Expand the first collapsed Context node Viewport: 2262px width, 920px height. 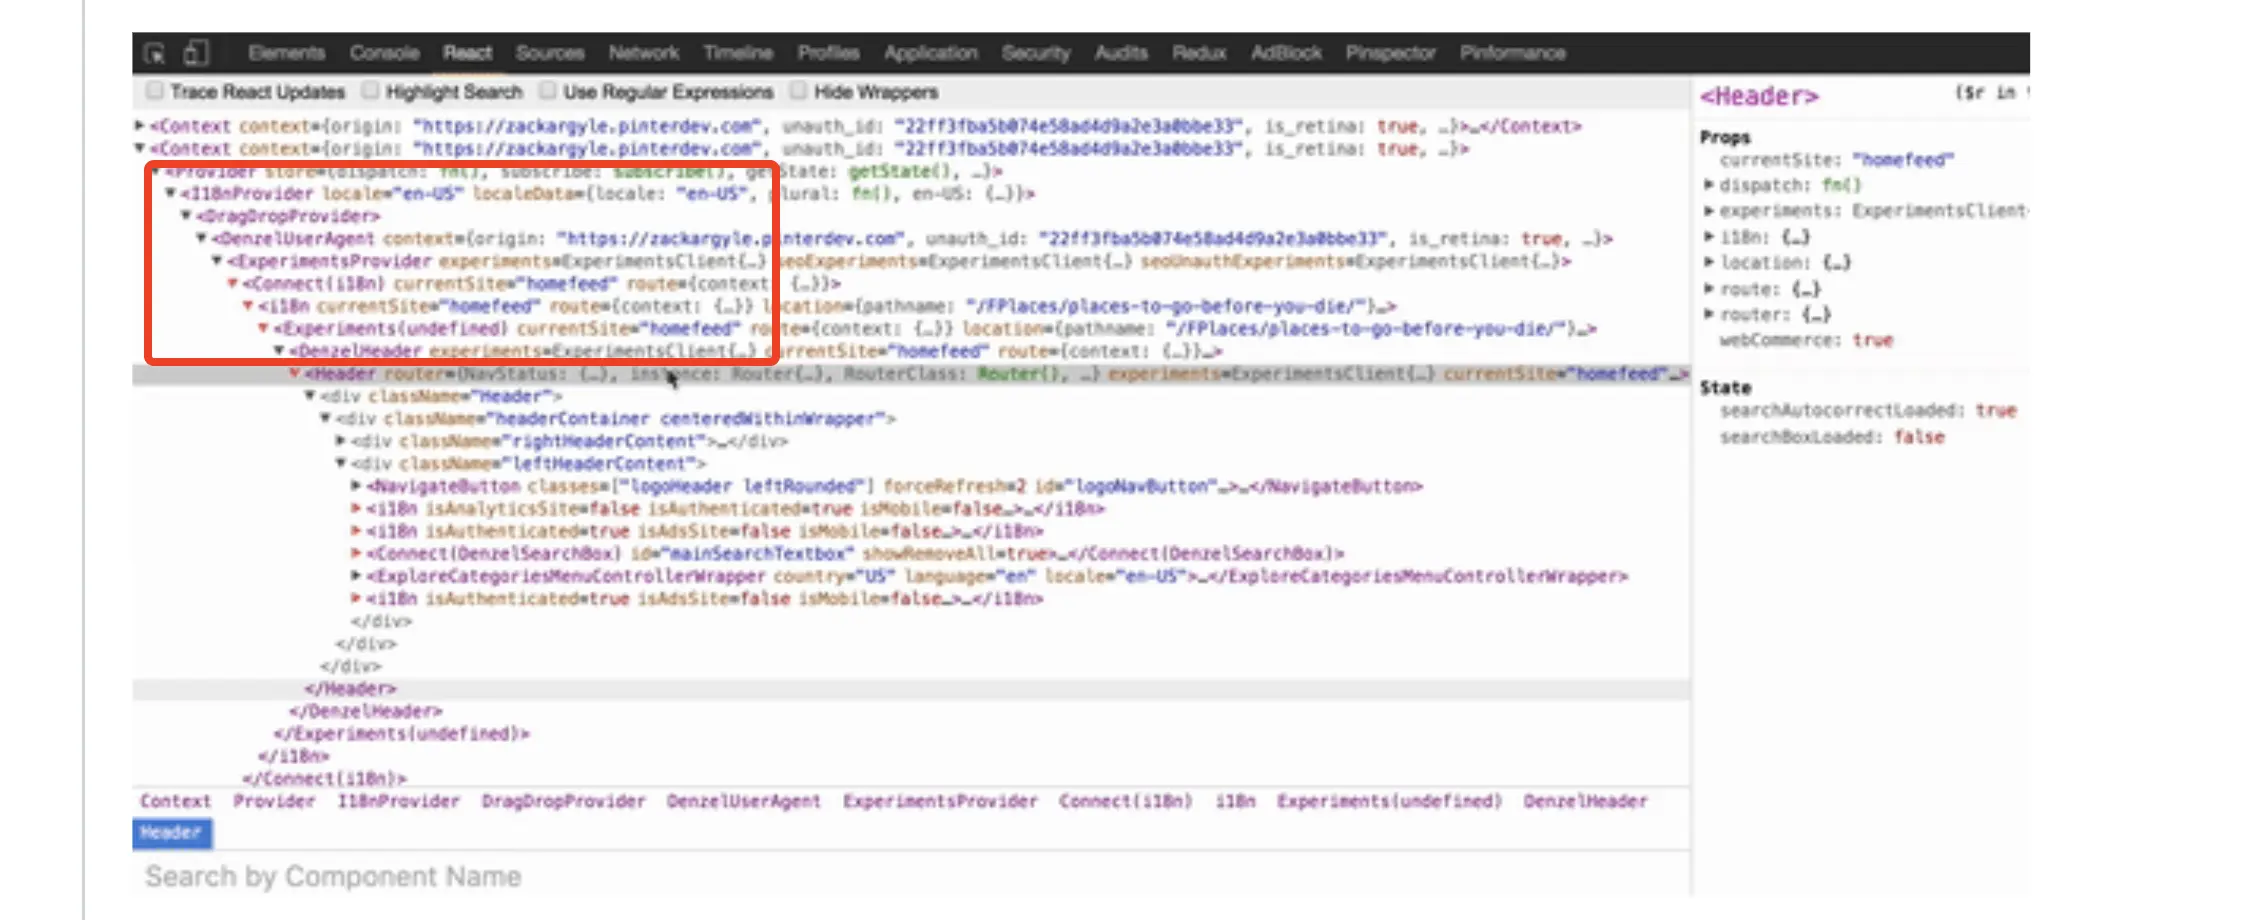coord(140,126)
